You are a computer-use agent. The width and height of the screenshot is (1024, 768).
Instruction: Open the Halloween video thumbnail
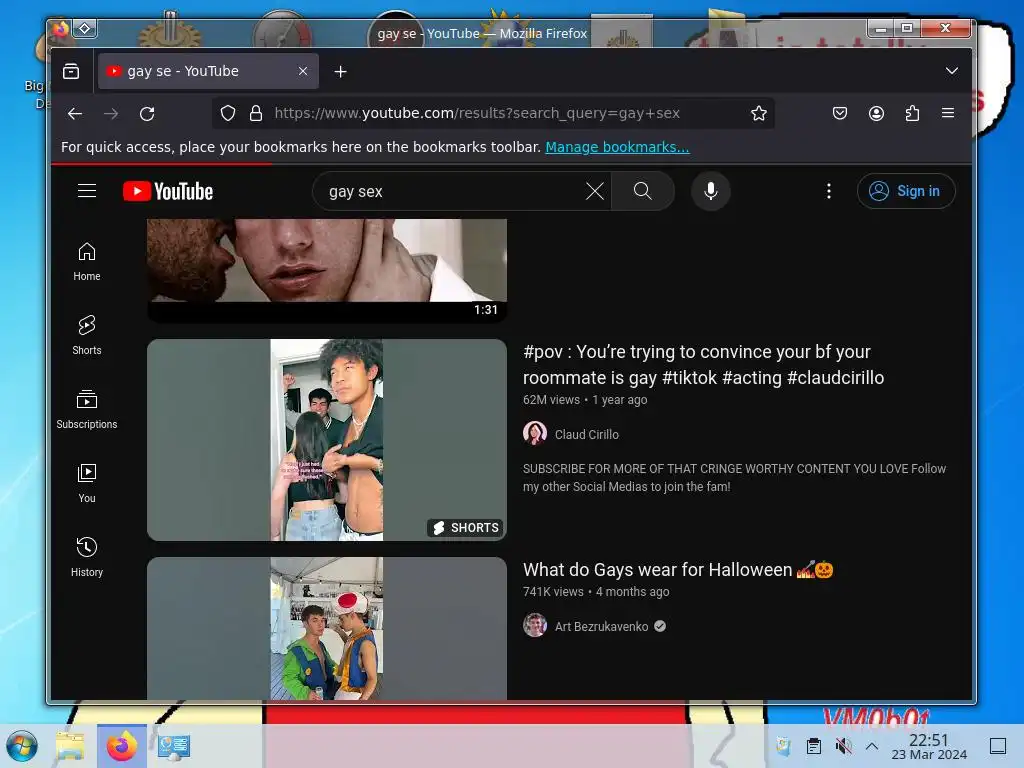tap(327, 628)
